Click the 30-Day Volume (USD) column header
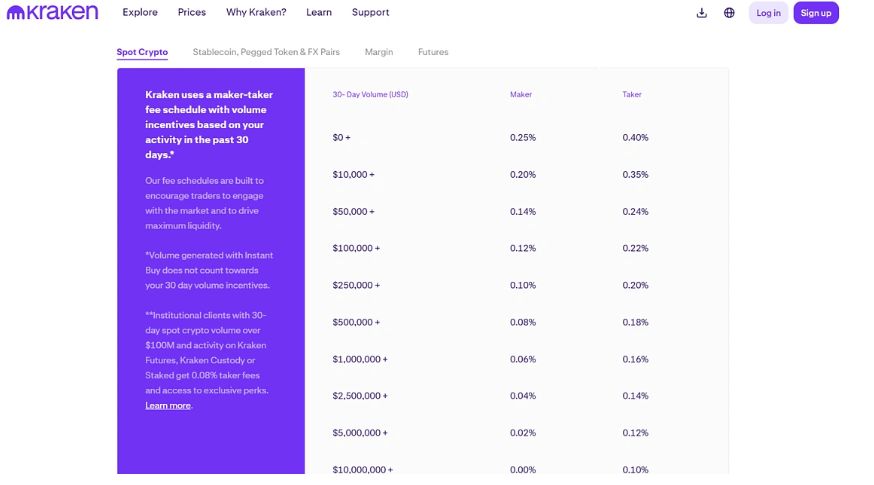 point(370,95)
